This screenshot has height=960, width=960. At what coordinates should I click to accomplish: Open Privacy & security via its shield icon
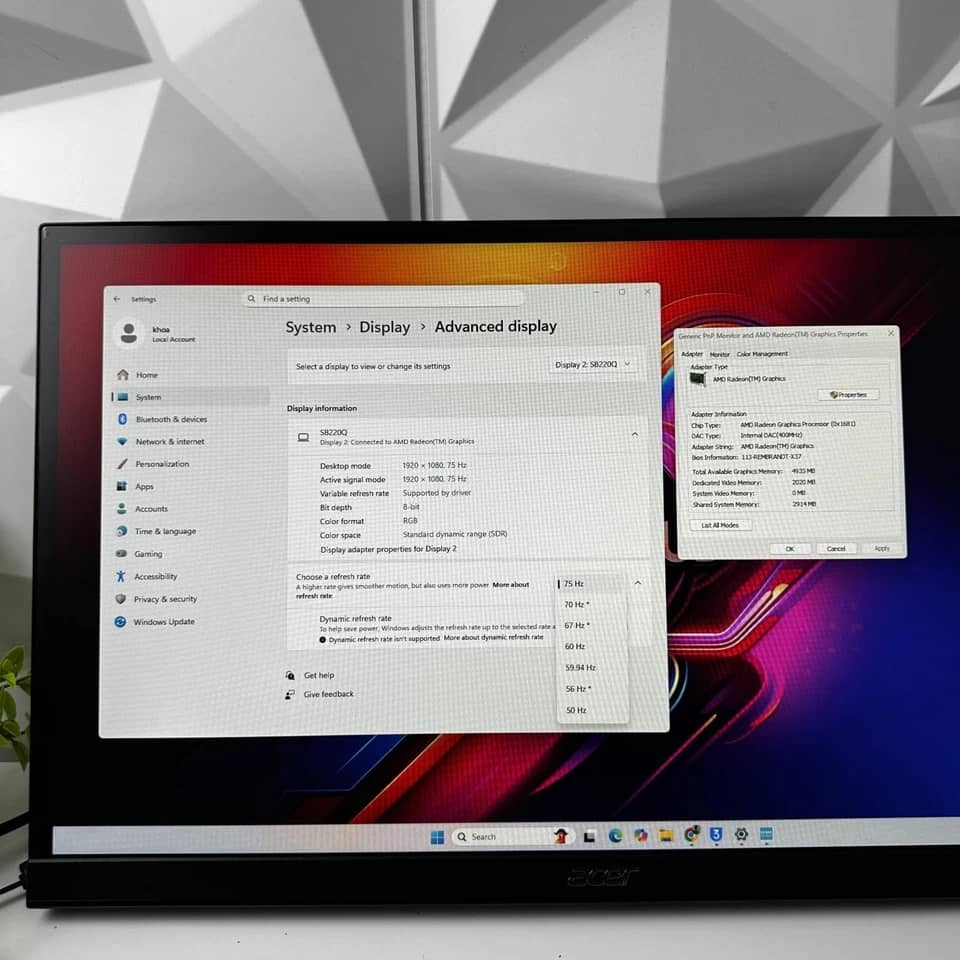120,599
